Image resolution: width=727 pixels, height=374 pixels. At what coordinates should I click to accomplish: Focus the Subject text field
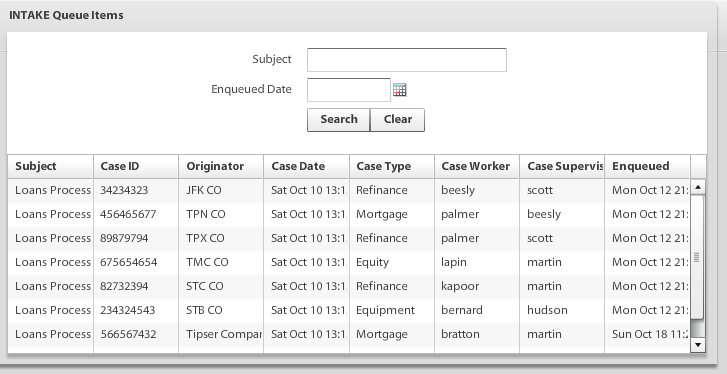(407, 60)
